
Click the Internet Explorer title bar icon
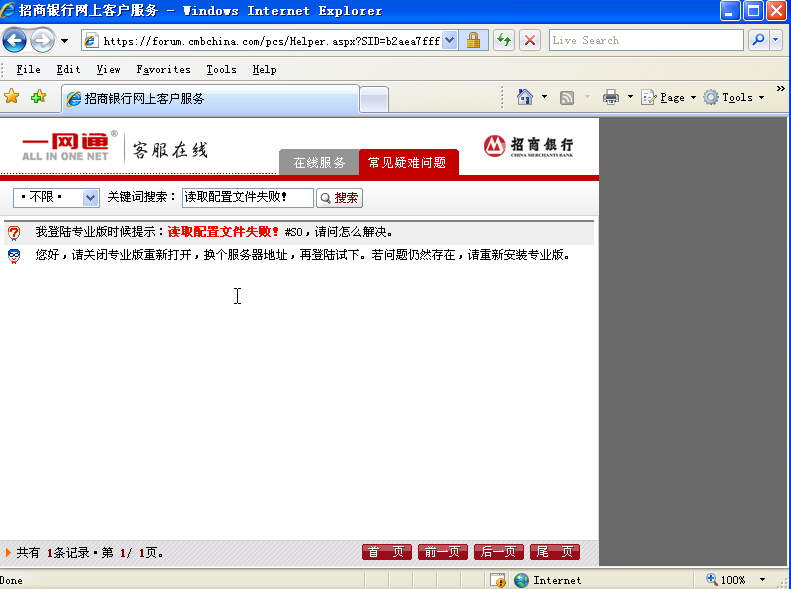pos(8,10)
